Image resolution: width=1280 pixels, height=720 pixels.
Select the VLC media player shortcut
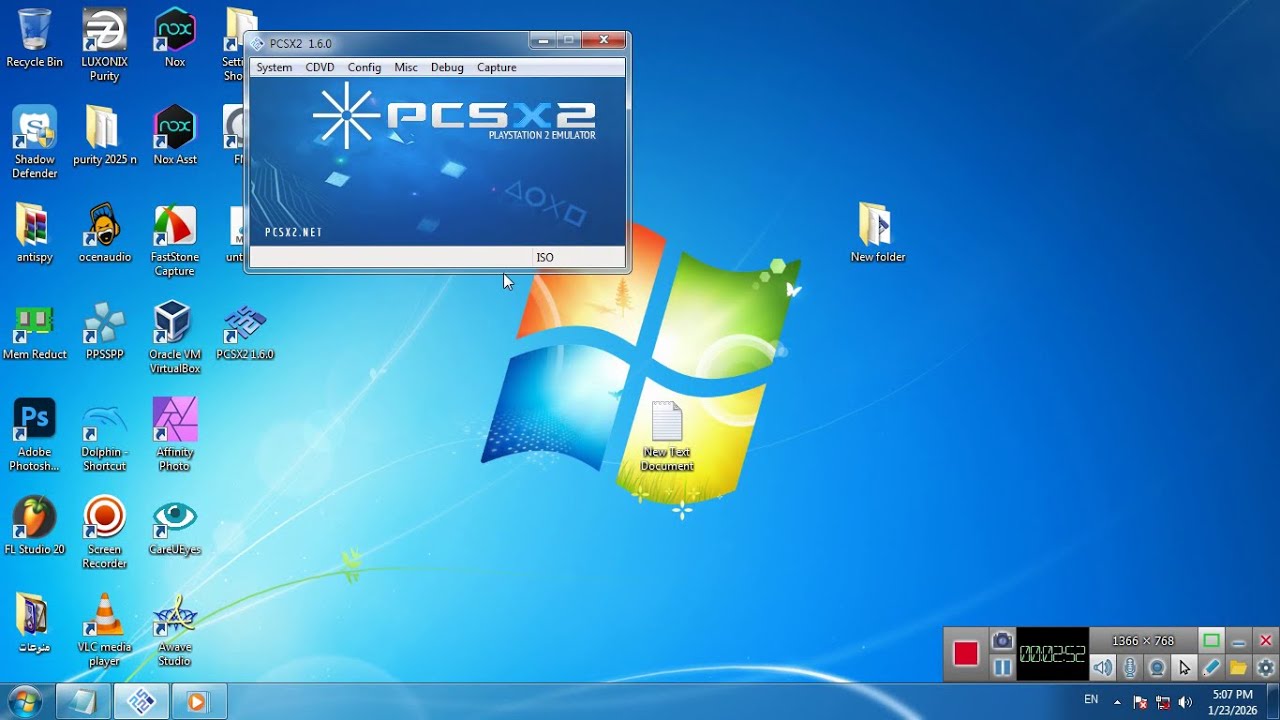[x=104, y=630]
